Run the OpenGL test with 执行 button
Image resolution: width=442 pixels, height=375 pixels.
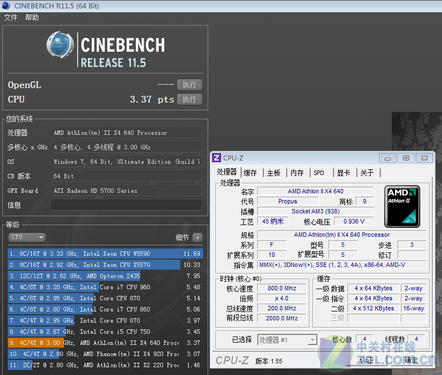pos(189,85)
